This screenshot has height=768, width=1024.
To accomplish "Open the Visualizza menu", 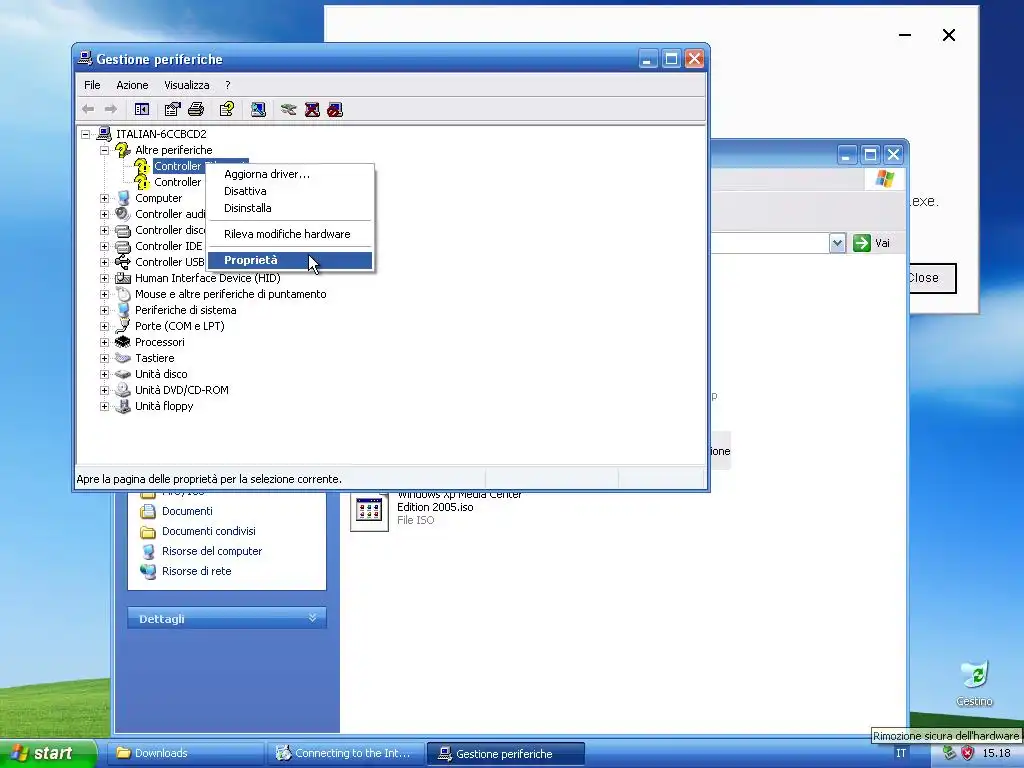I will (187, 85).
